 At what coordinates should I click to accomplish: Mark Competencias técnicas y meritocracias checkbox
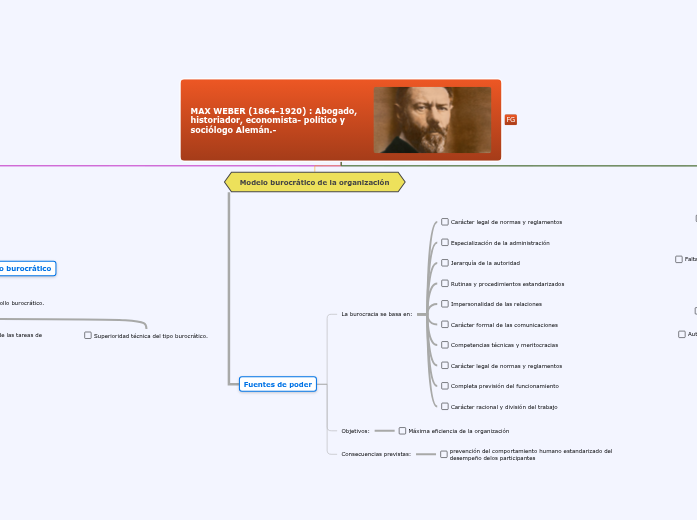pyautogui.click(x=445, y=345)
